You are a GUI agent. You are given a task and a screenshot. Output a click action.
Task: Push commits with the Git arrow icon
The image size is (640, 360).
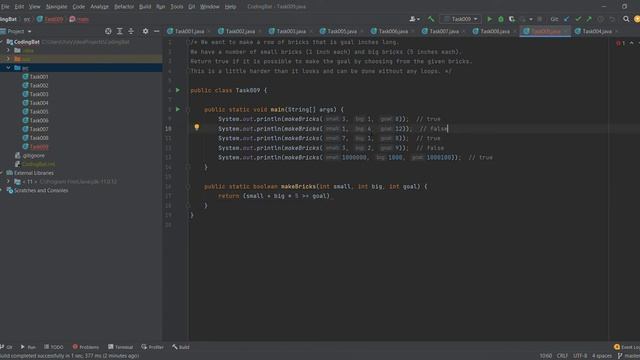(x=589, y=19)
